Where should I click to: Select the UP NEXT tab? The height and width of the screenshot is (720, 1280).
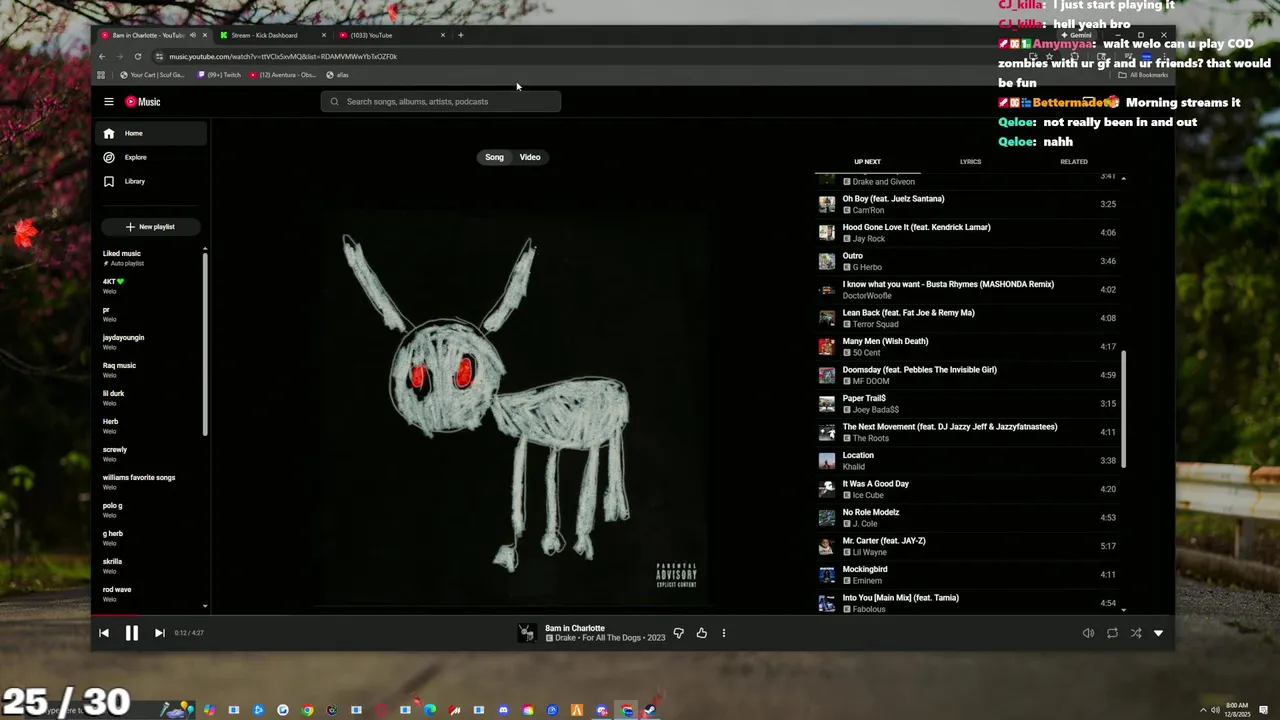867,162
